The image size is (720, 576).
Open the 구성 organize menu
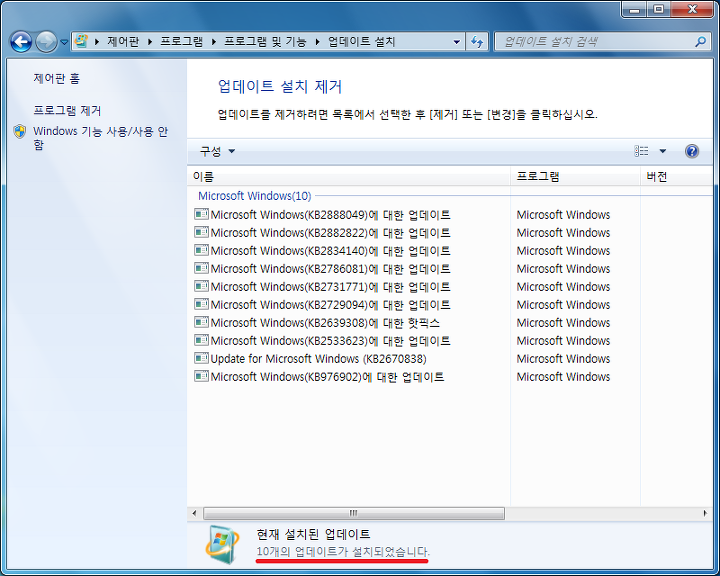pos(217,151)
